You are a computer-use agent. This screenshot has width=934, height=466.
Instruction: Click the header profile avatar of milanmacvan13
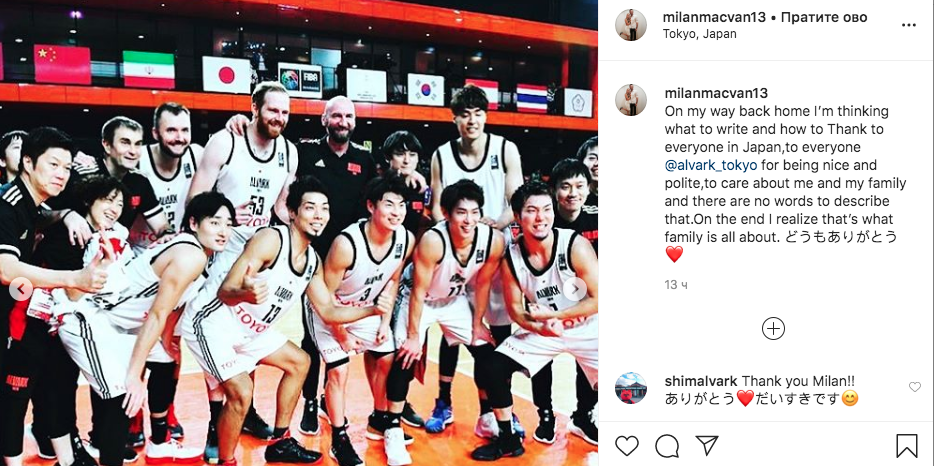pos(631,25)
